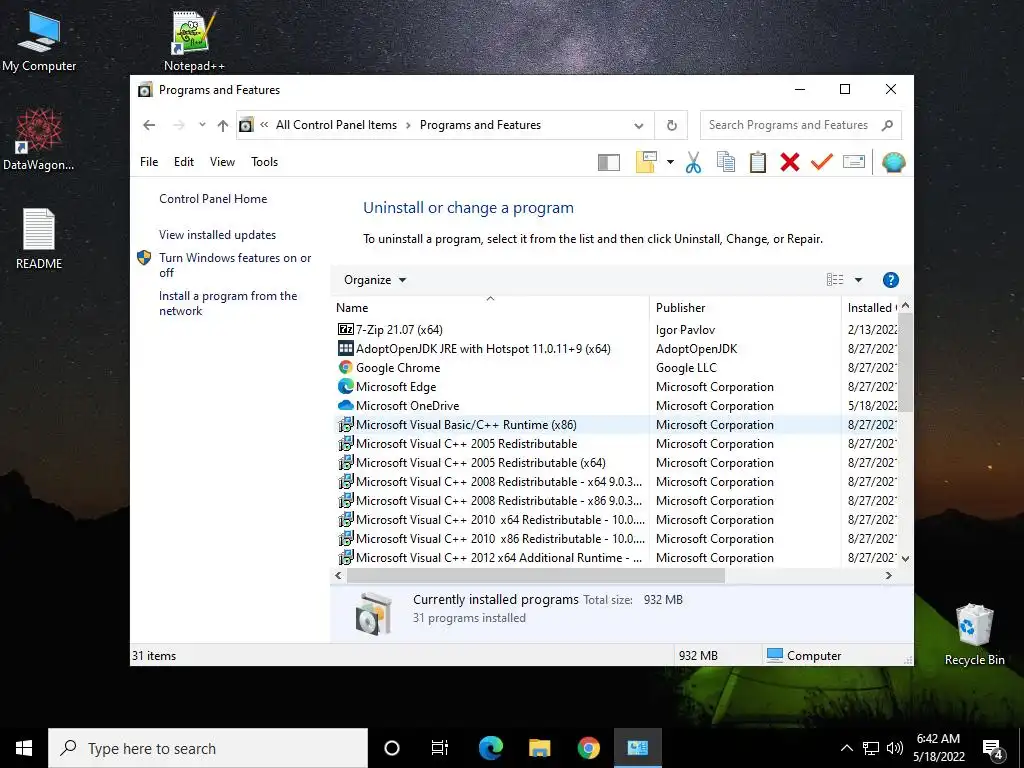Click Programs and Features breadcrumb segment

[480, 125]
